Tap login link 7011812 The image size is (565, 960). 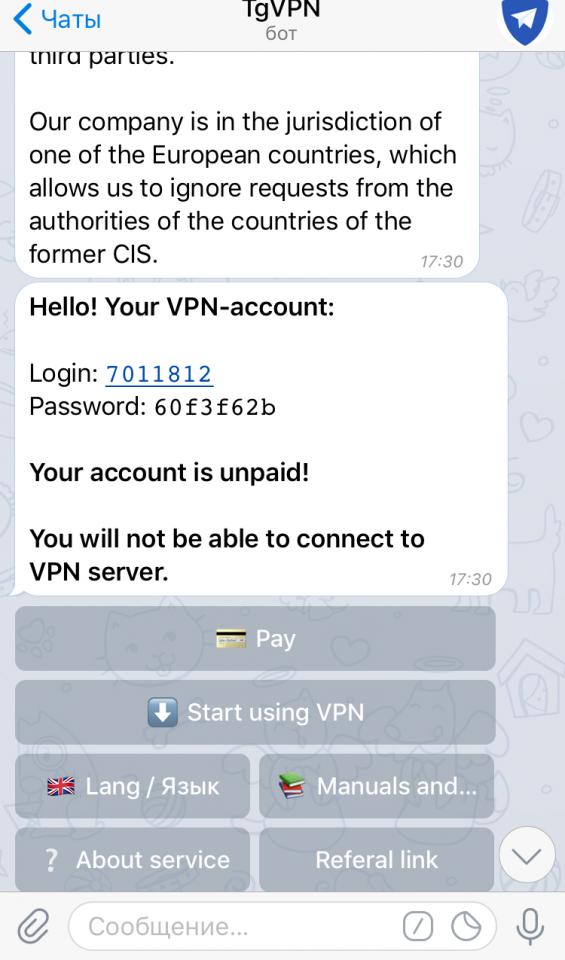159,373
